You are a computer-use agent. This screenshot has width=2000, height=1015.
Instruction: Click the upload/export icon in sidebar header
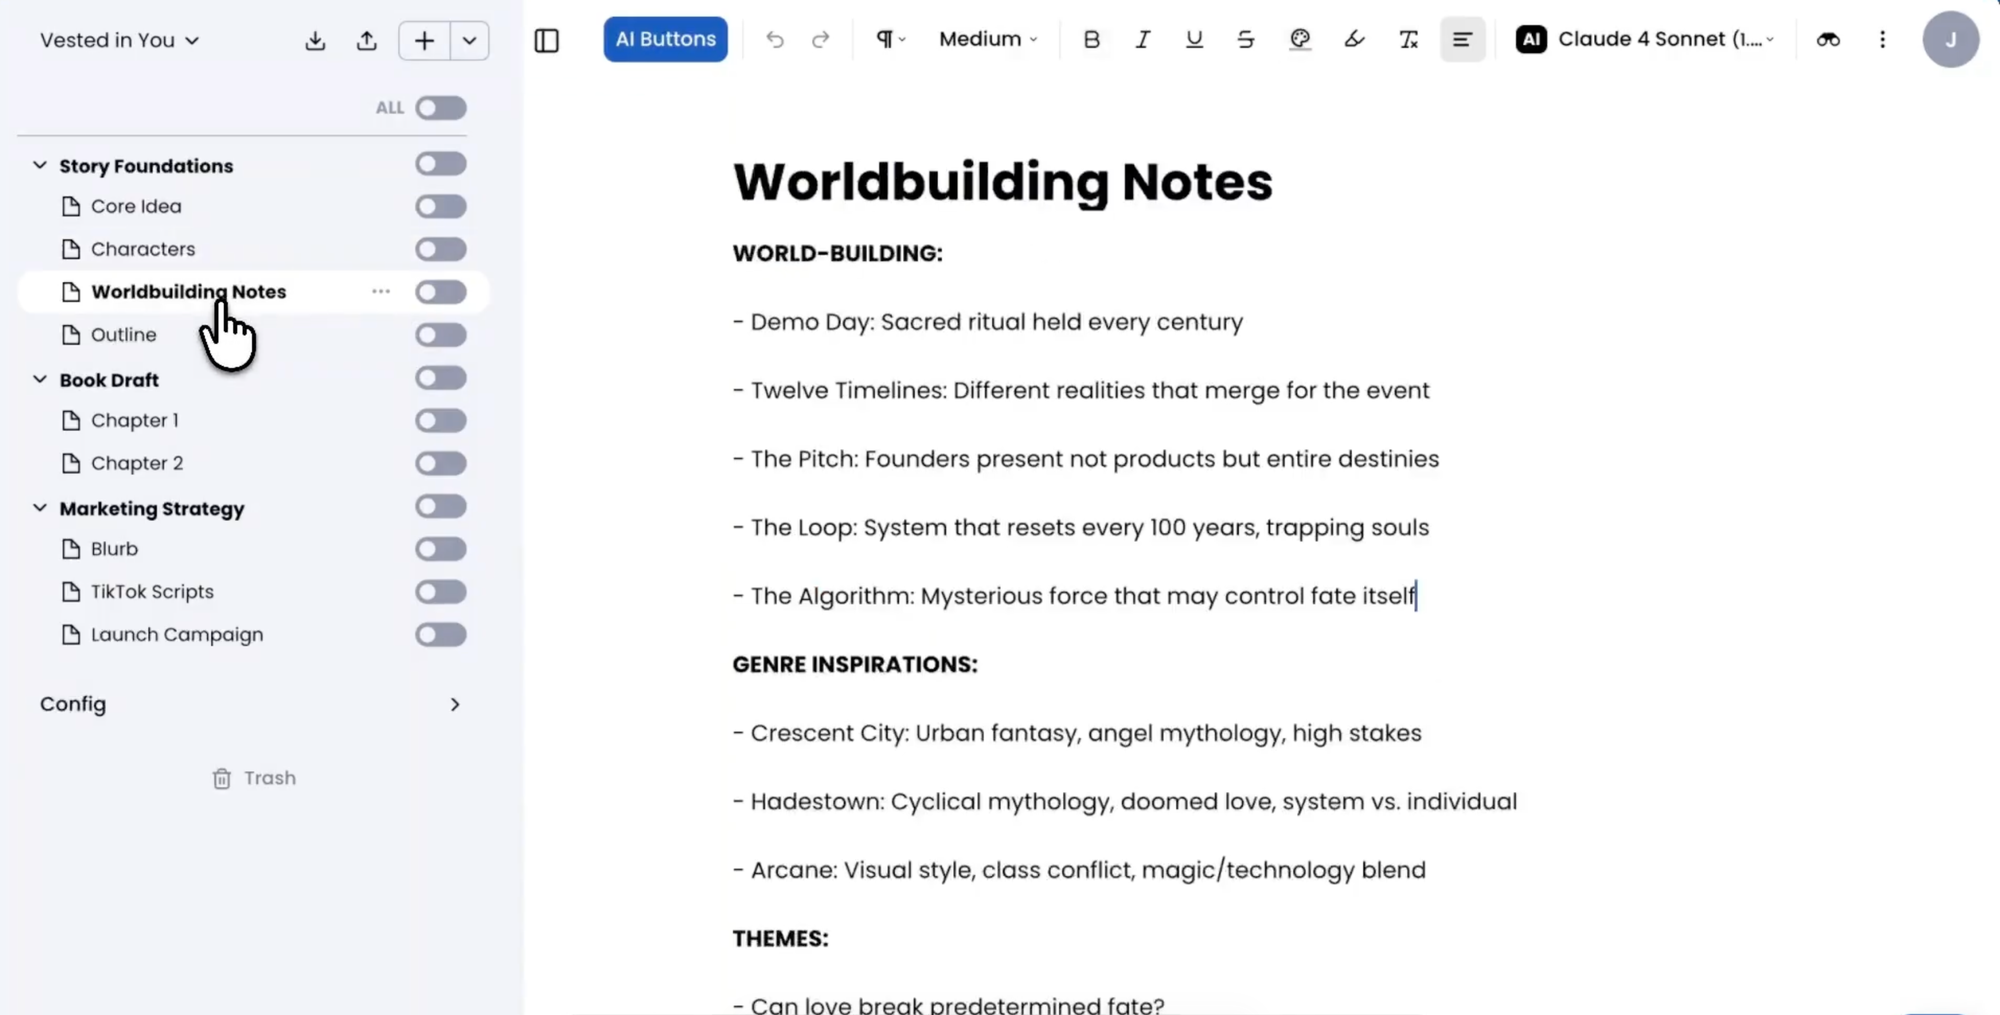[x=367, y=41]
